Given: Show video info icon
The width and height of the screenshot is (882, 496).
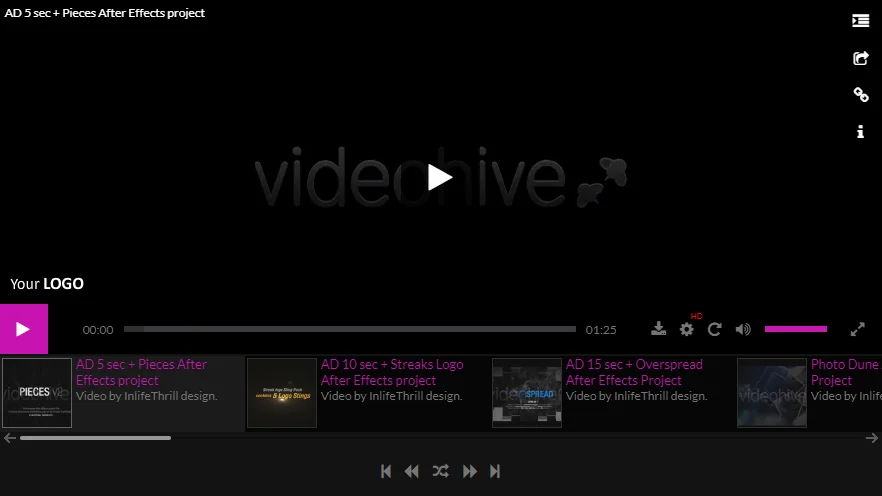Looking at the screenshot, I should (x=860, y=132).
